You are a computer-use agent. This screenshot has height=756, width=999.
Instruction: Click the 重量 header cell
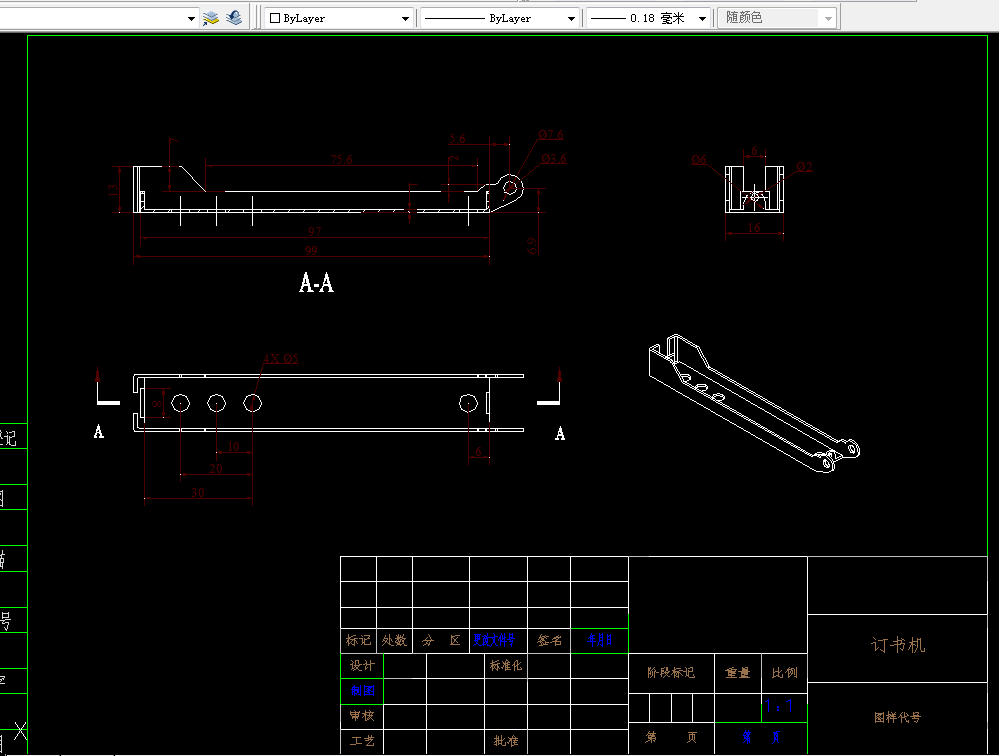coord(738,673)
